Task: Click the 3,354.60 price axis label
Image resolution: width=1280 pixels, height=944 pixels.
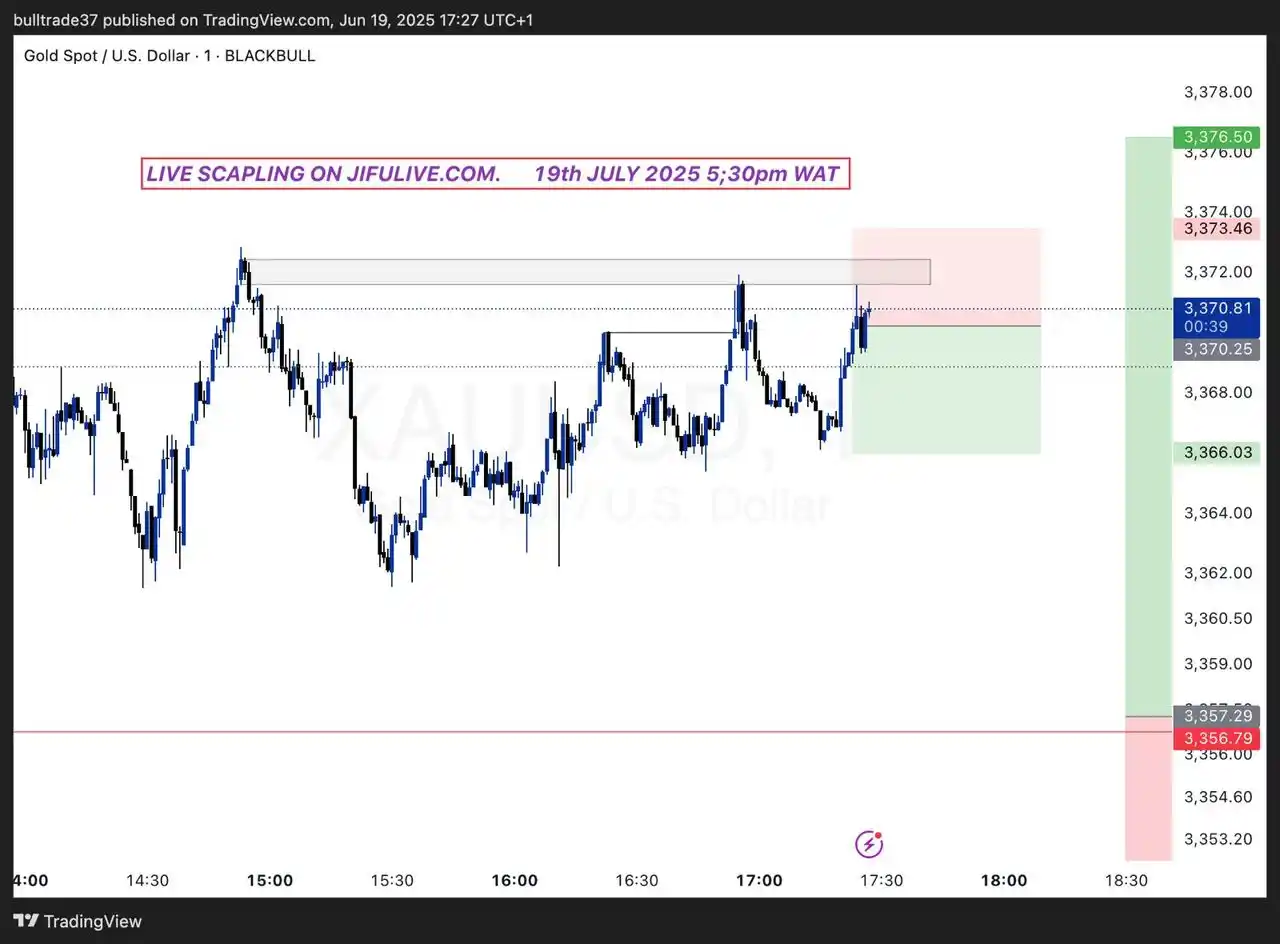Action: click(x=1218, y=797)
